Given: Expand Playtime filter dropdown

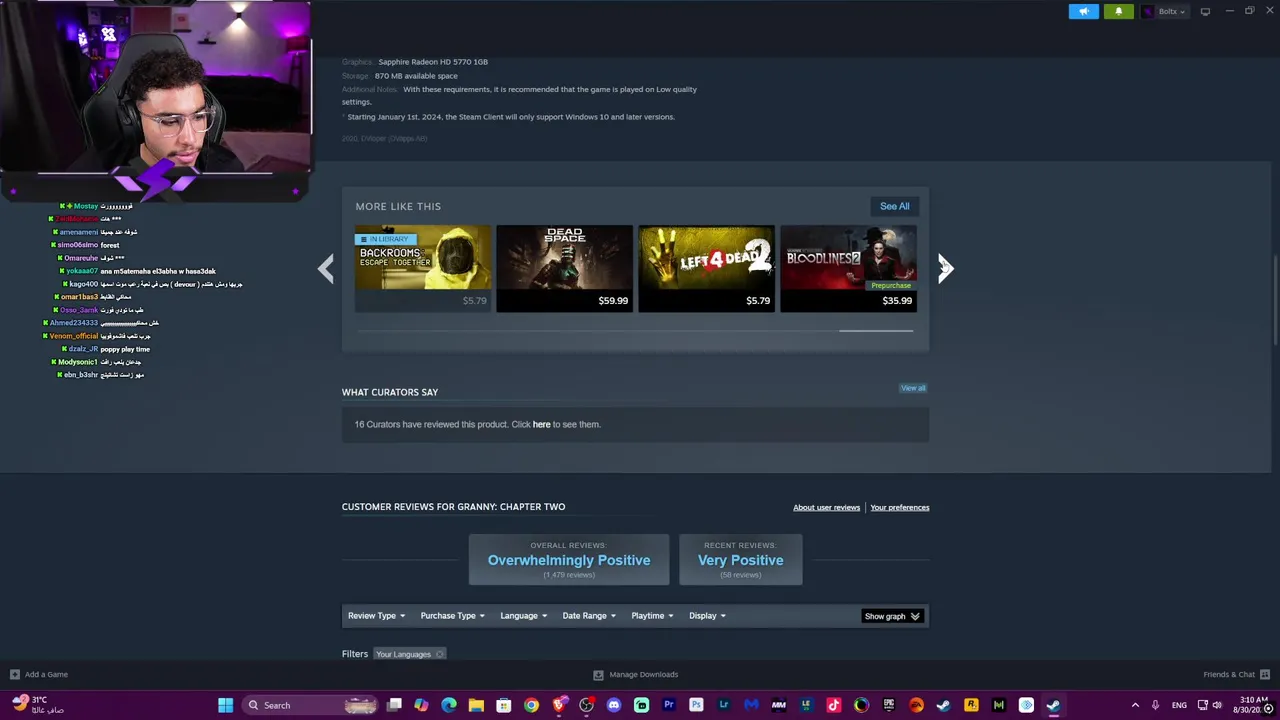Looking at the screenshot, I should 652,616.
